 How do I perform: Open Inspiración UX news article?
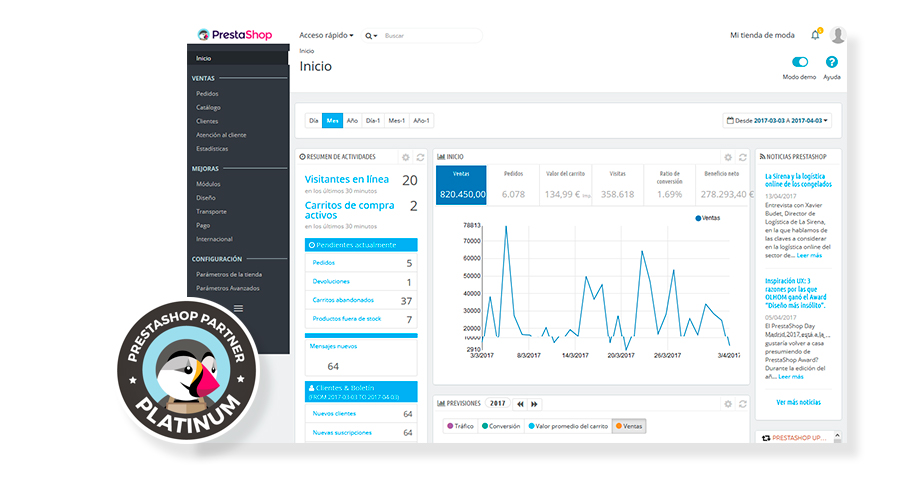tap(796, 294)
